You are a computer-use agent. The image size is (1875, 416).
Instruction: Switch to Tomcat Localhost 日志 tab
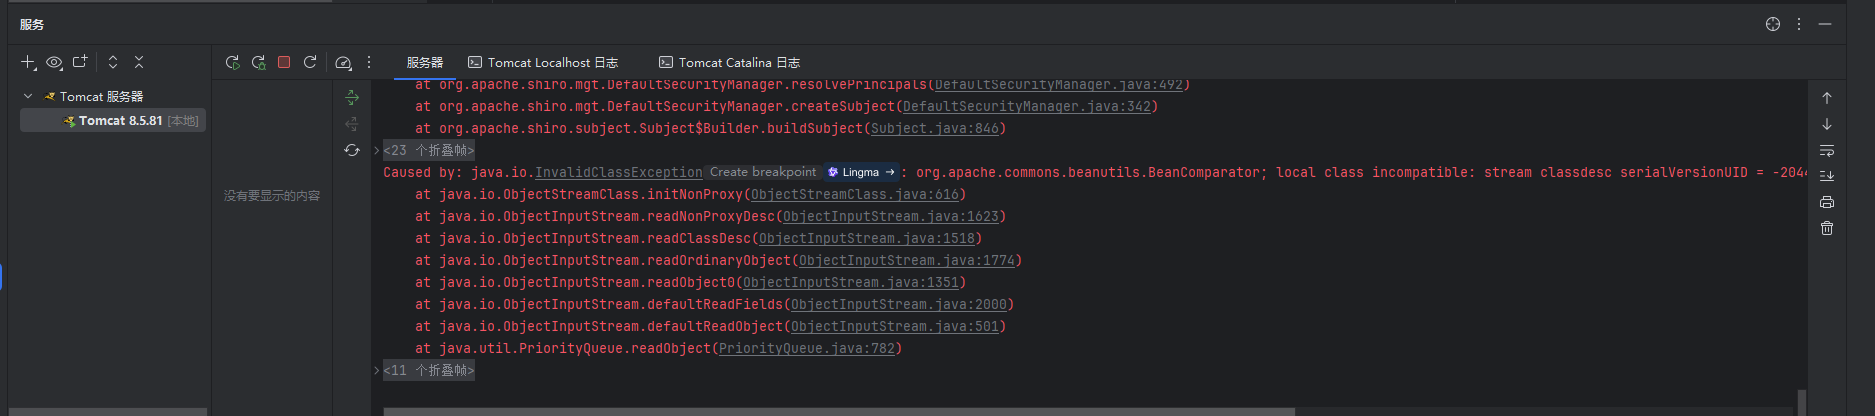click(543, 62)
